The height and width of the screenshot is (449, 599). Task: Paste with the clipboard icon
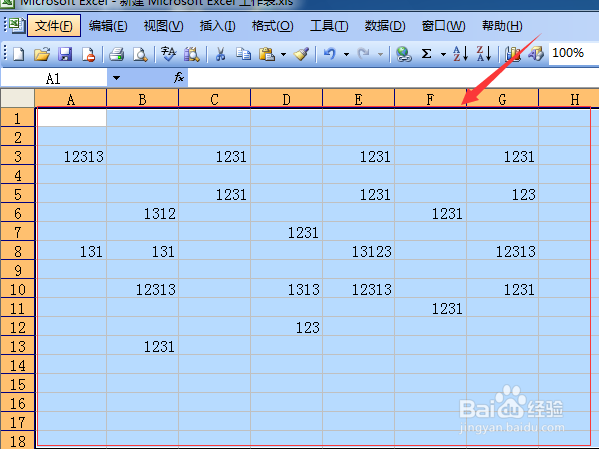point(267,54)
